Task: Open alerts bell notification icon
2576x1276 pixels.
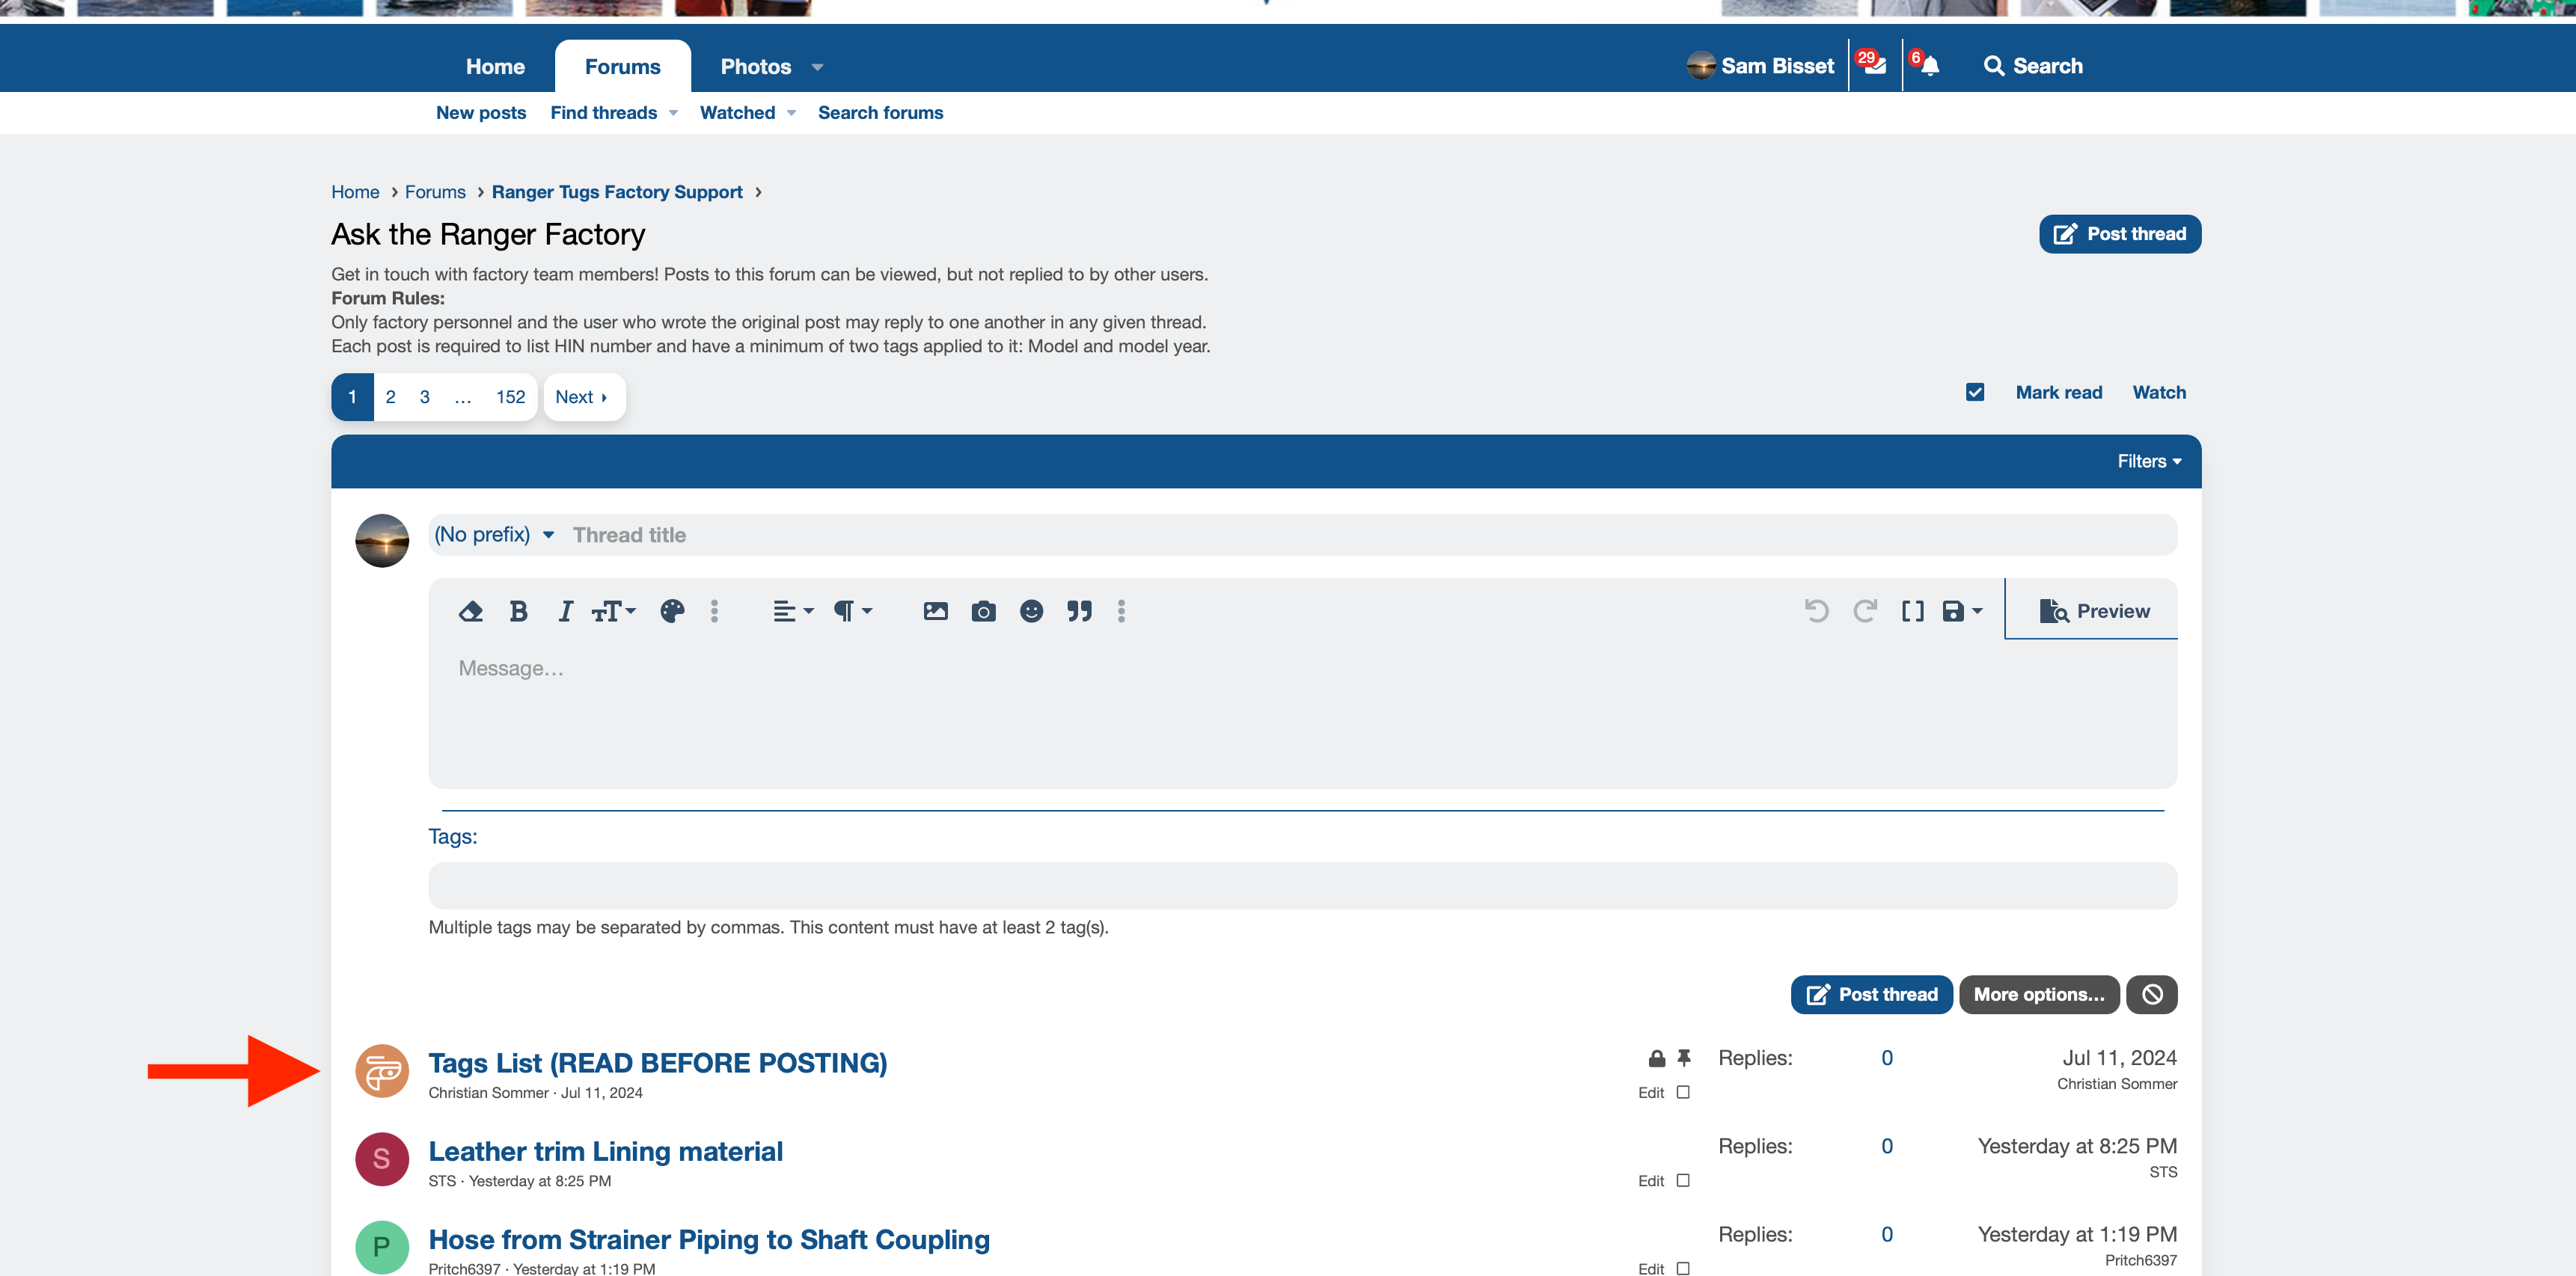Action: coord(1929,66)
